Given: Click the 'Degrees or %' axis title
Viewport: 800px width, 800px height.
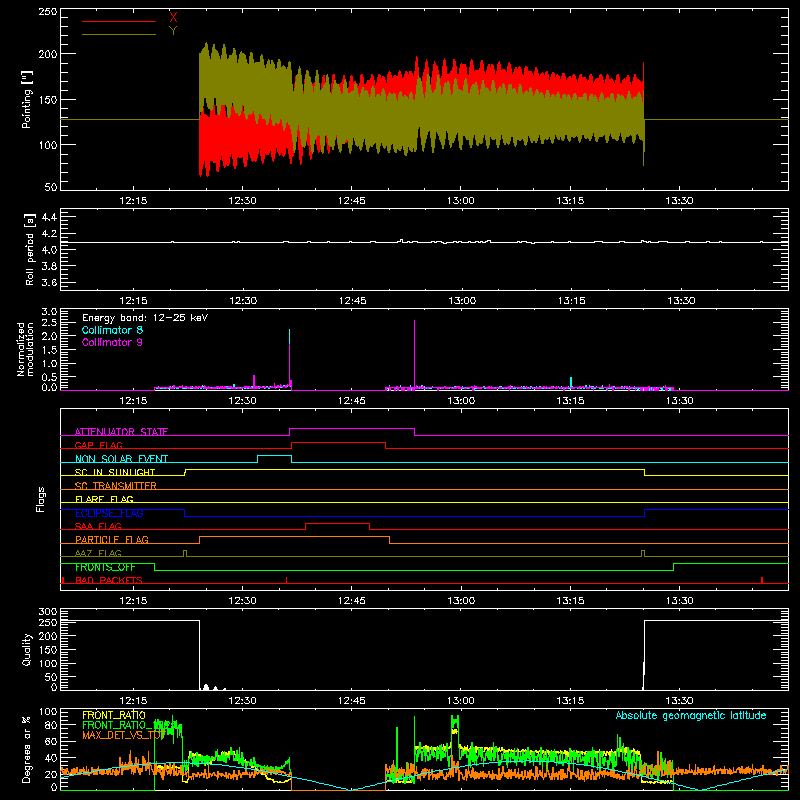Looking at the screenshot, I should 26,749.
